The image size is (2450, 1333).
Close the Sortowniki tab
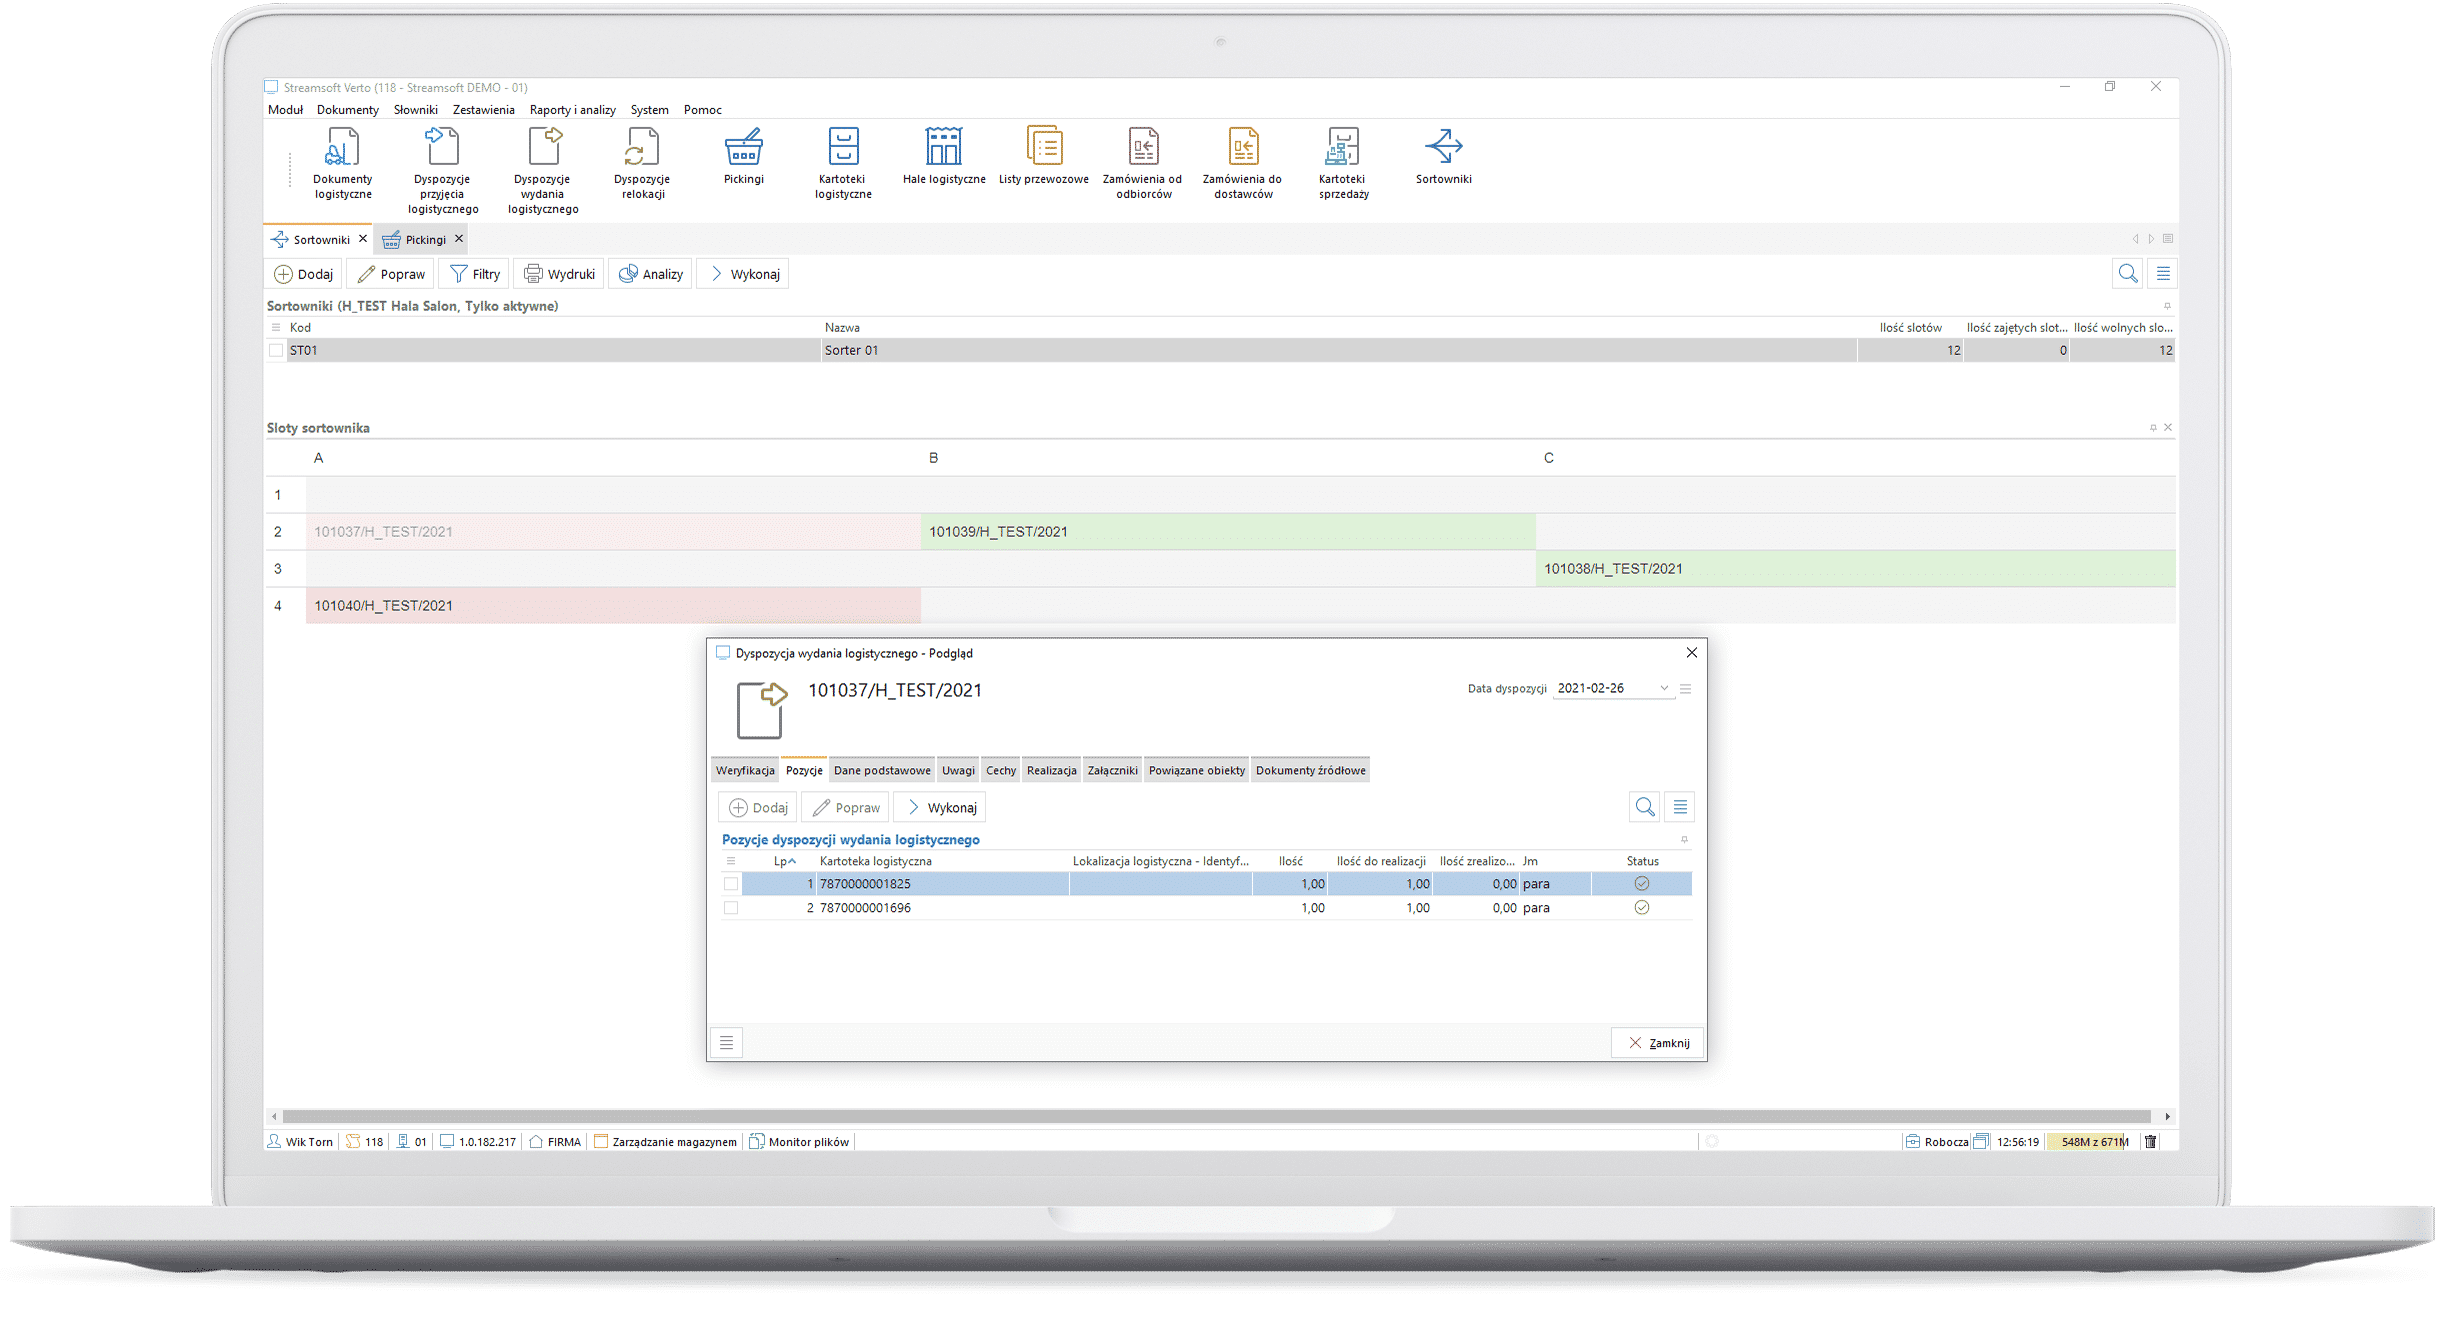click(x=363, y=239)
